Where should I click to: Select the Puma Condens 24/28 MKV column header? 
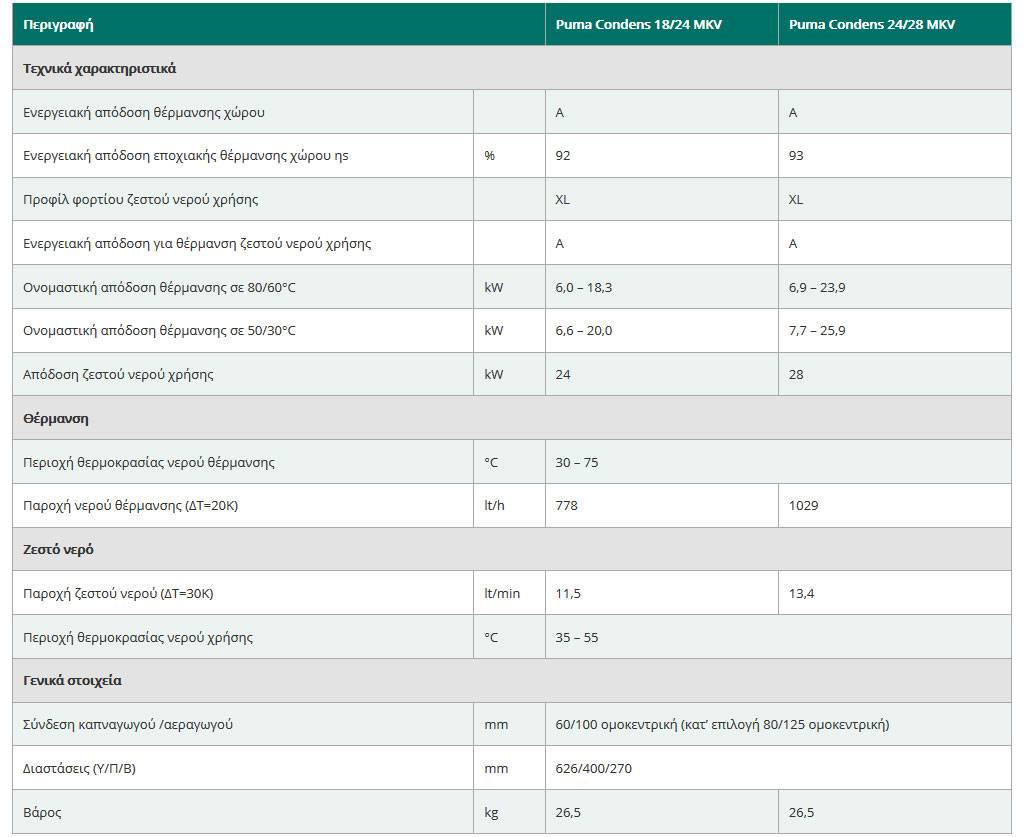[871, 24]
